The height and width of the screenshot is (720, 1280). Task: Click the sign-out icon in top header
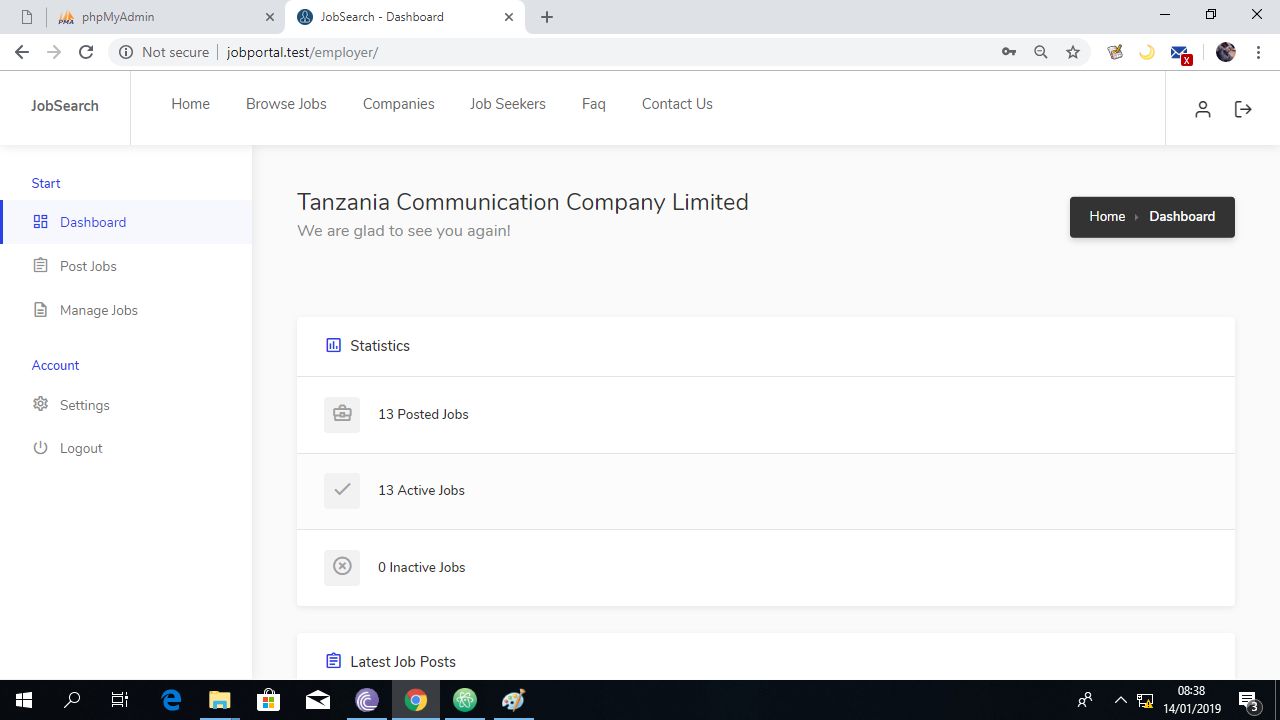tap(1243, 109)
